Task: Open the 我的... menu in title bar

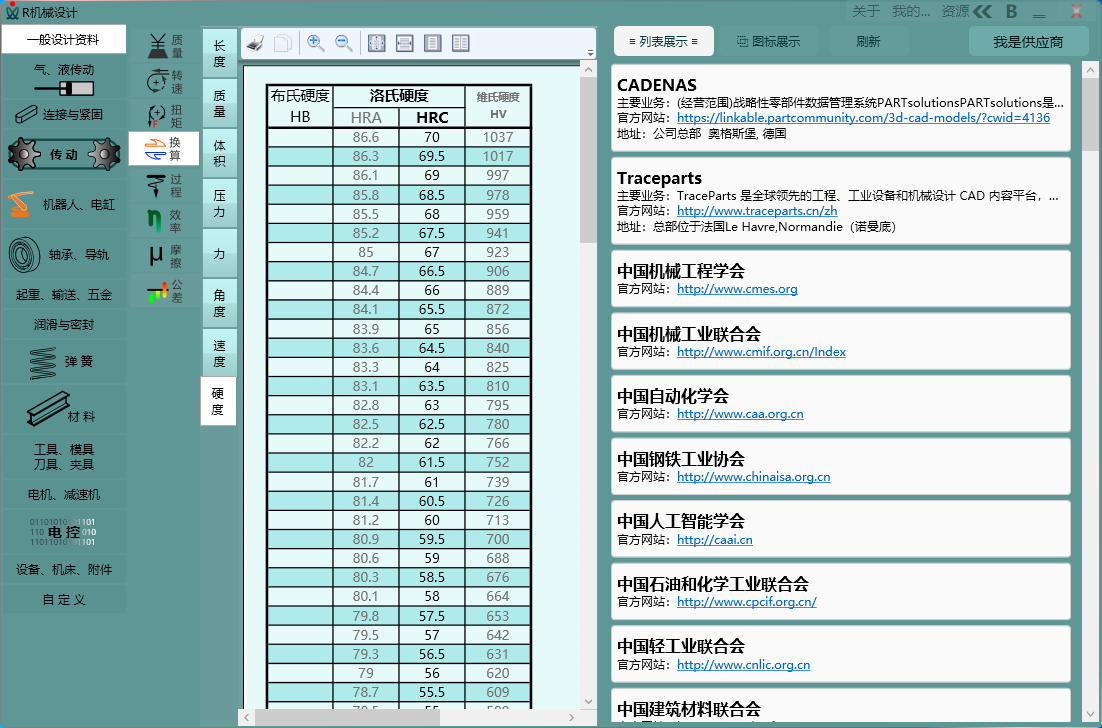Action: (x=911, y=11)
